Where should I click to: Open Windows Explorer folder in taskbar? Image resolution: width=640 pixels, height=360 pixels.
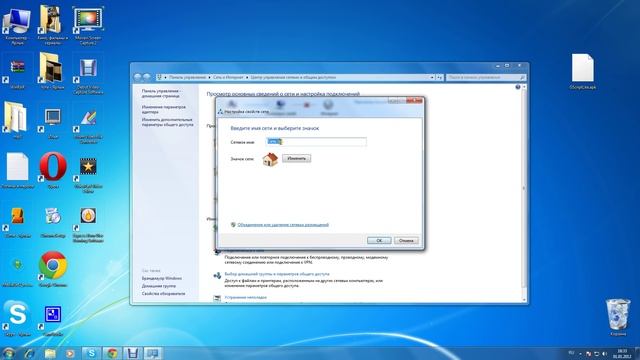(x=50, y=353)
